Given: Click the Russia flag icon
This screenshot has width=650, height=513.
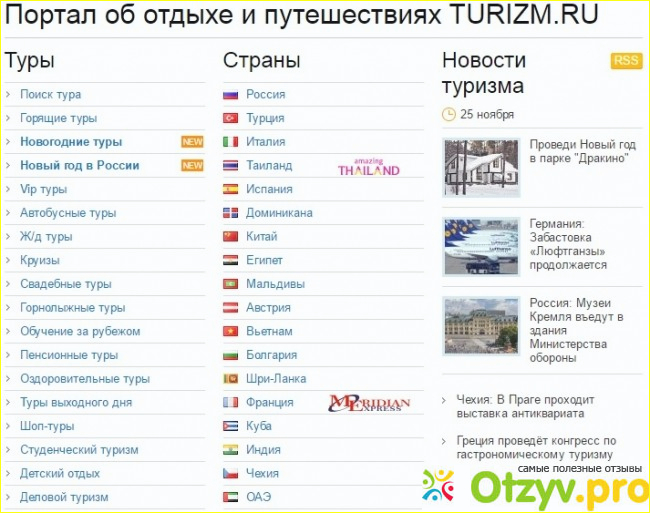Looking at the screenshot, I should (230, 95).
